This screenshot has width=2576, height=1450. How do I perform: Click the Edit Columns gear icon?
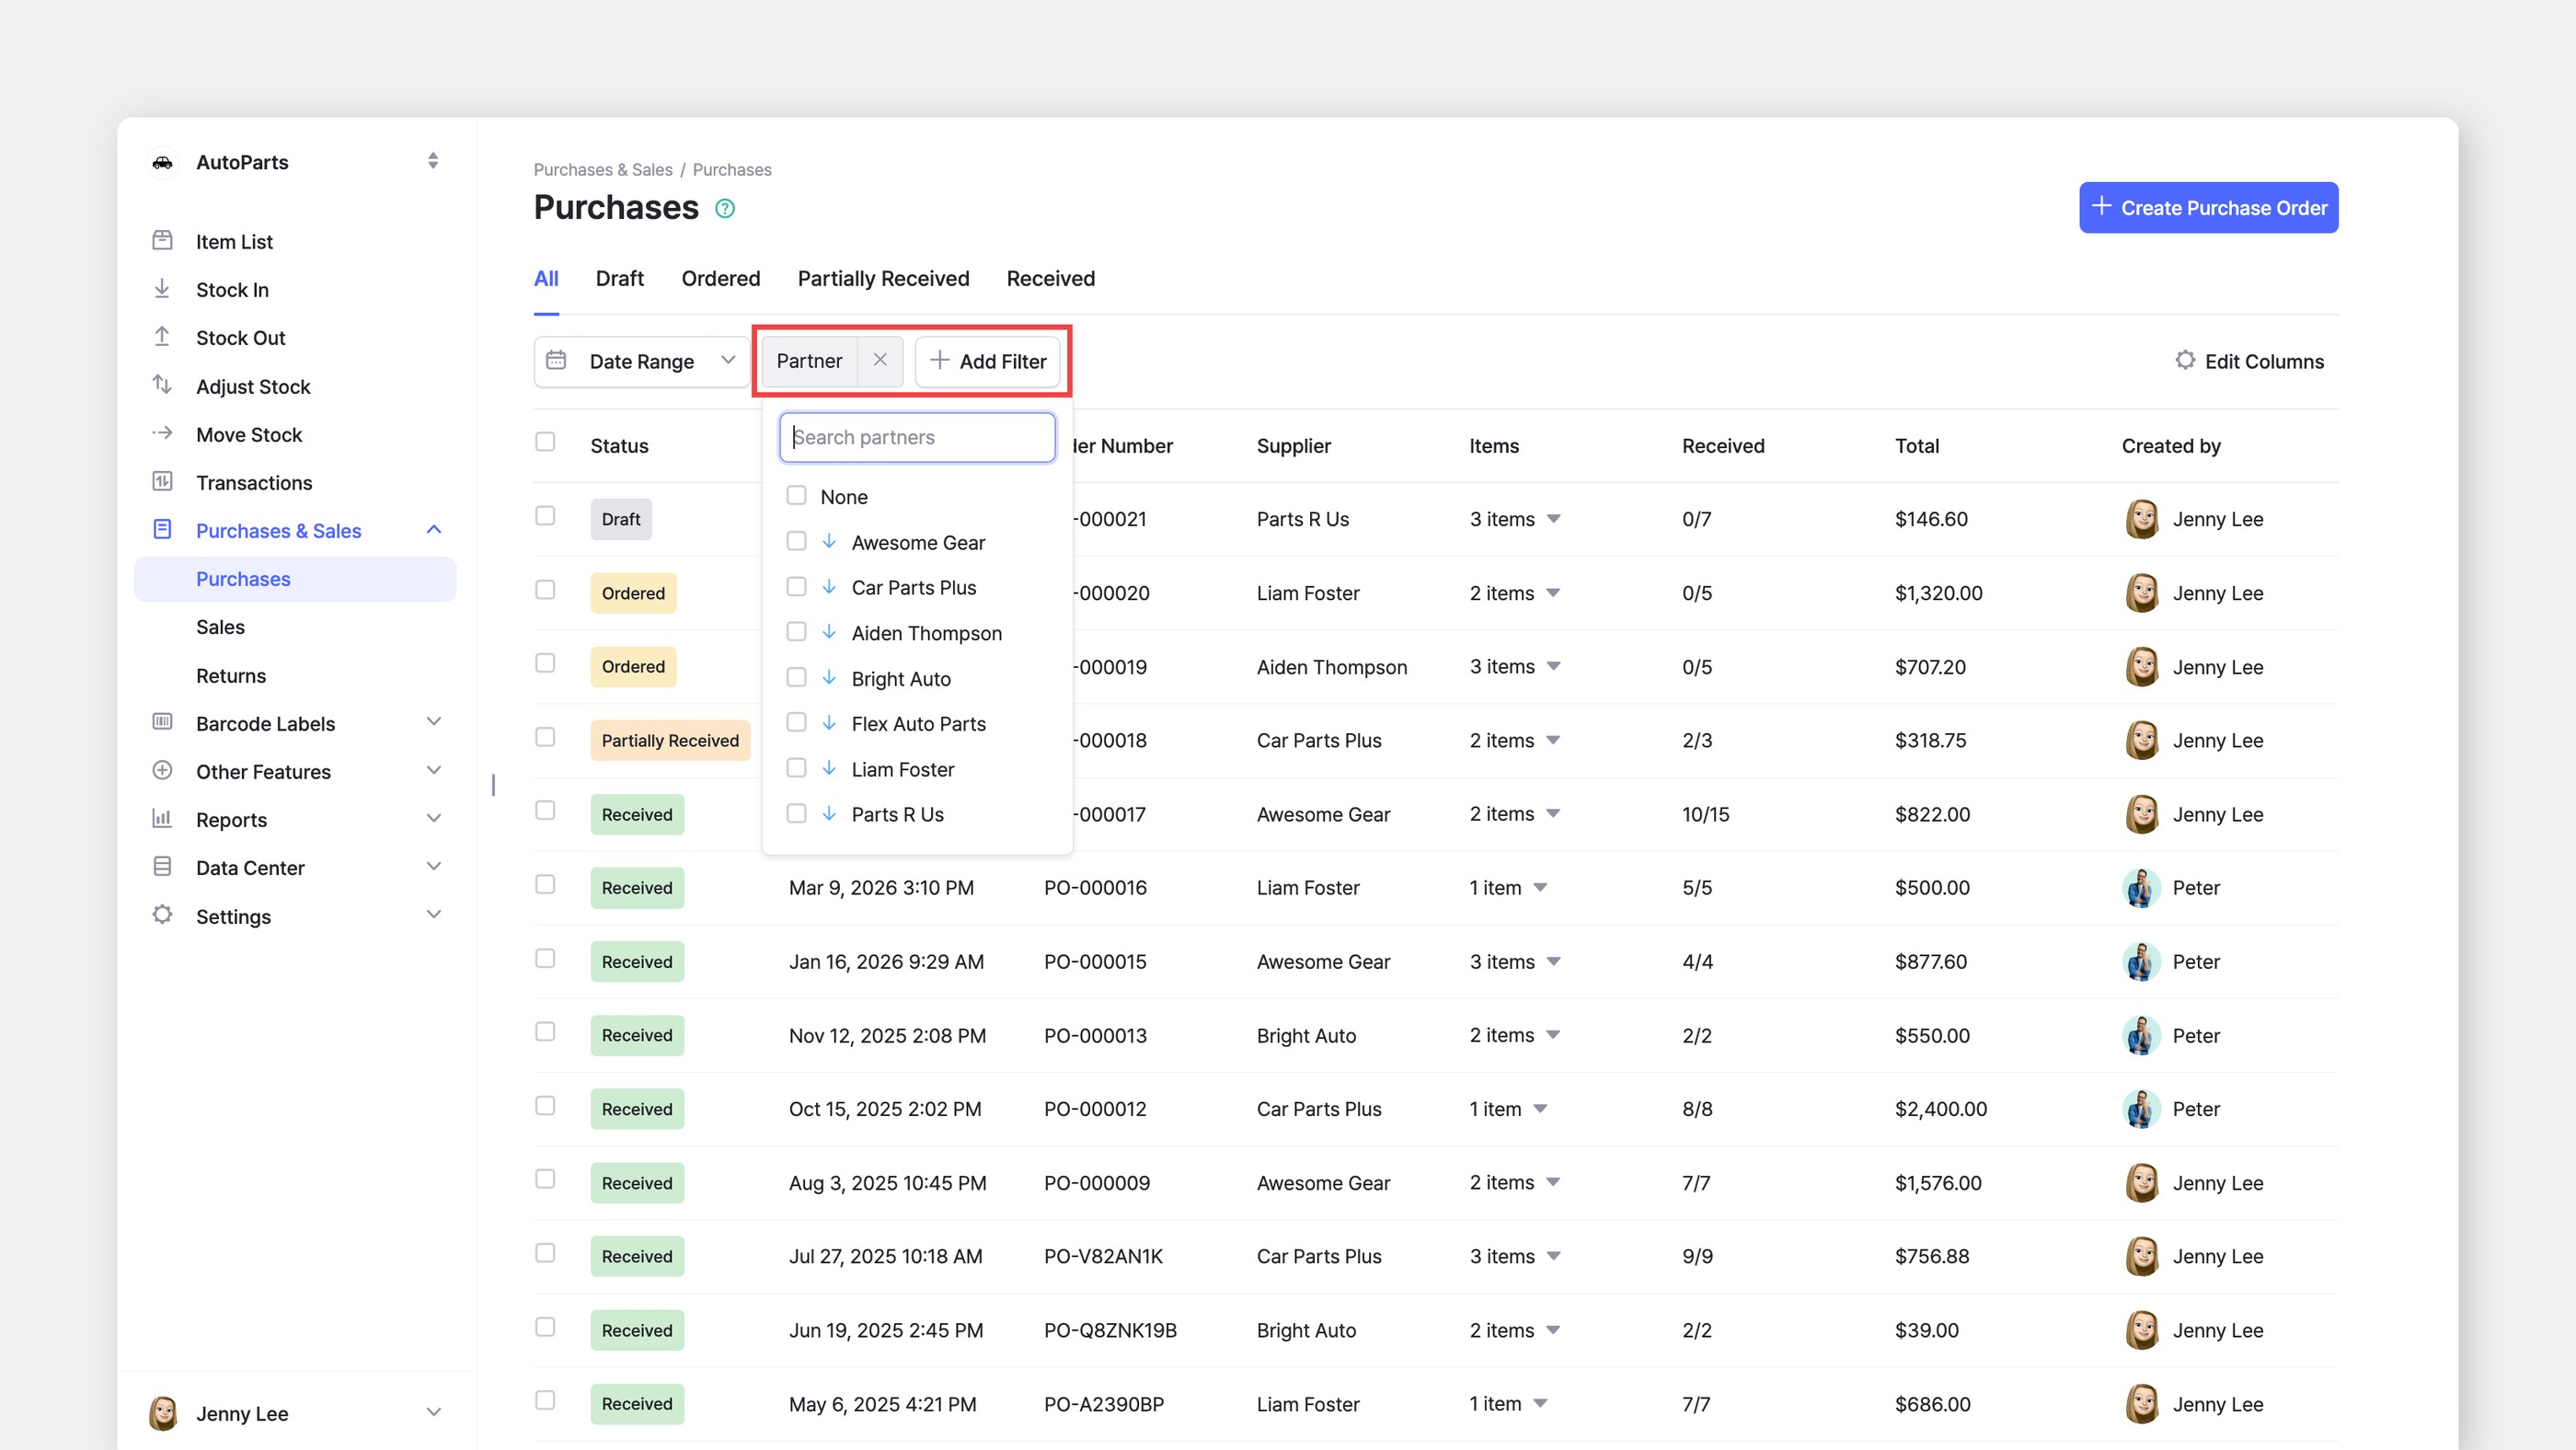click(2185, 360)
